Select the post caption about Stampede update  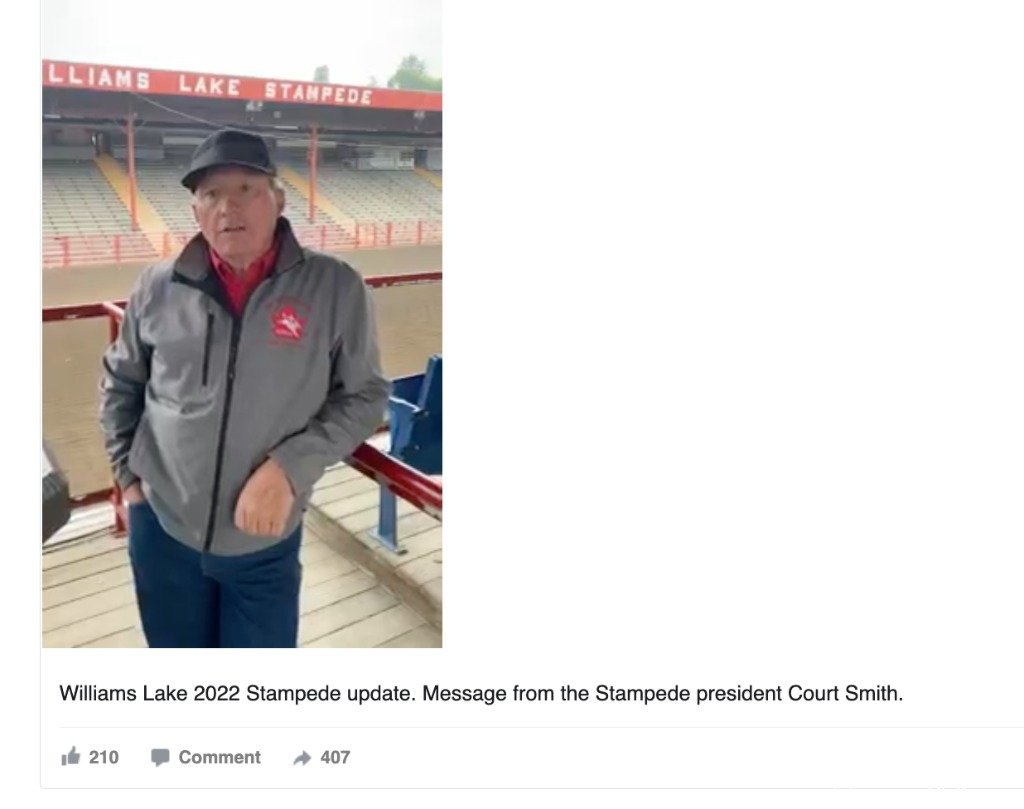point(481,693)
